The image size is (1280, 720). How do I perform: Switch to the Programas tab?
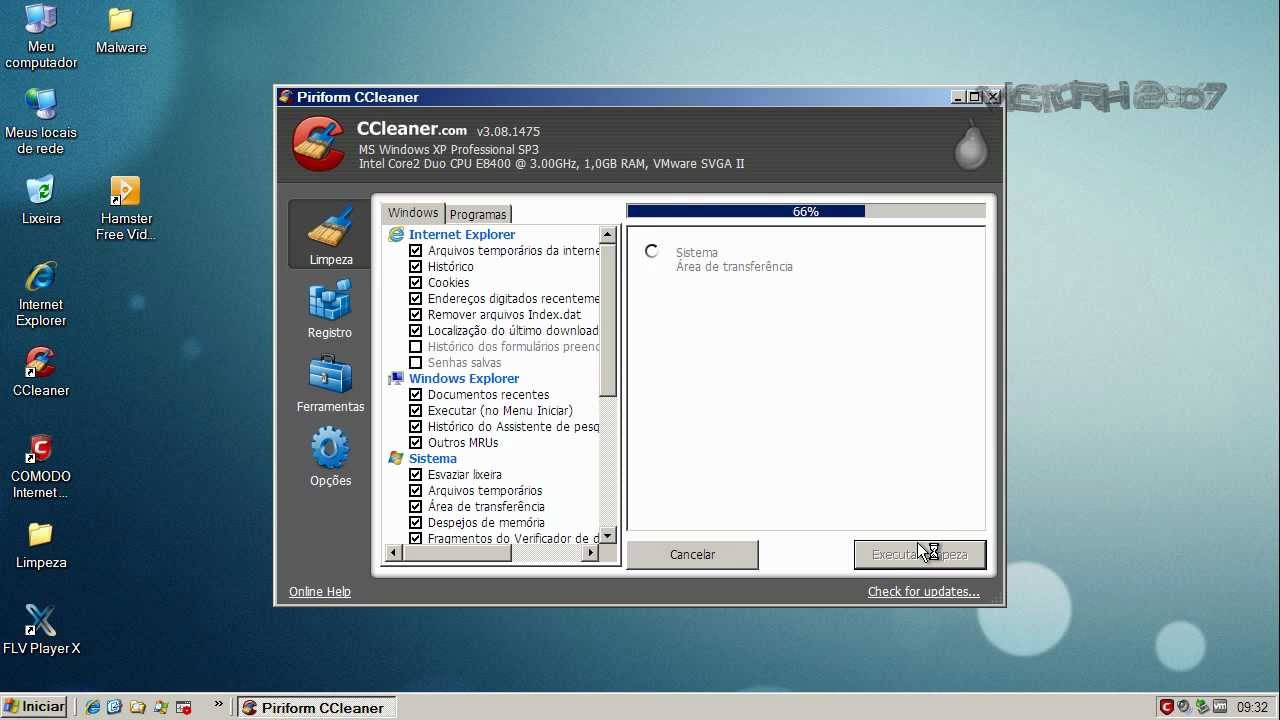pyautogui.click(x=478, y=214)
